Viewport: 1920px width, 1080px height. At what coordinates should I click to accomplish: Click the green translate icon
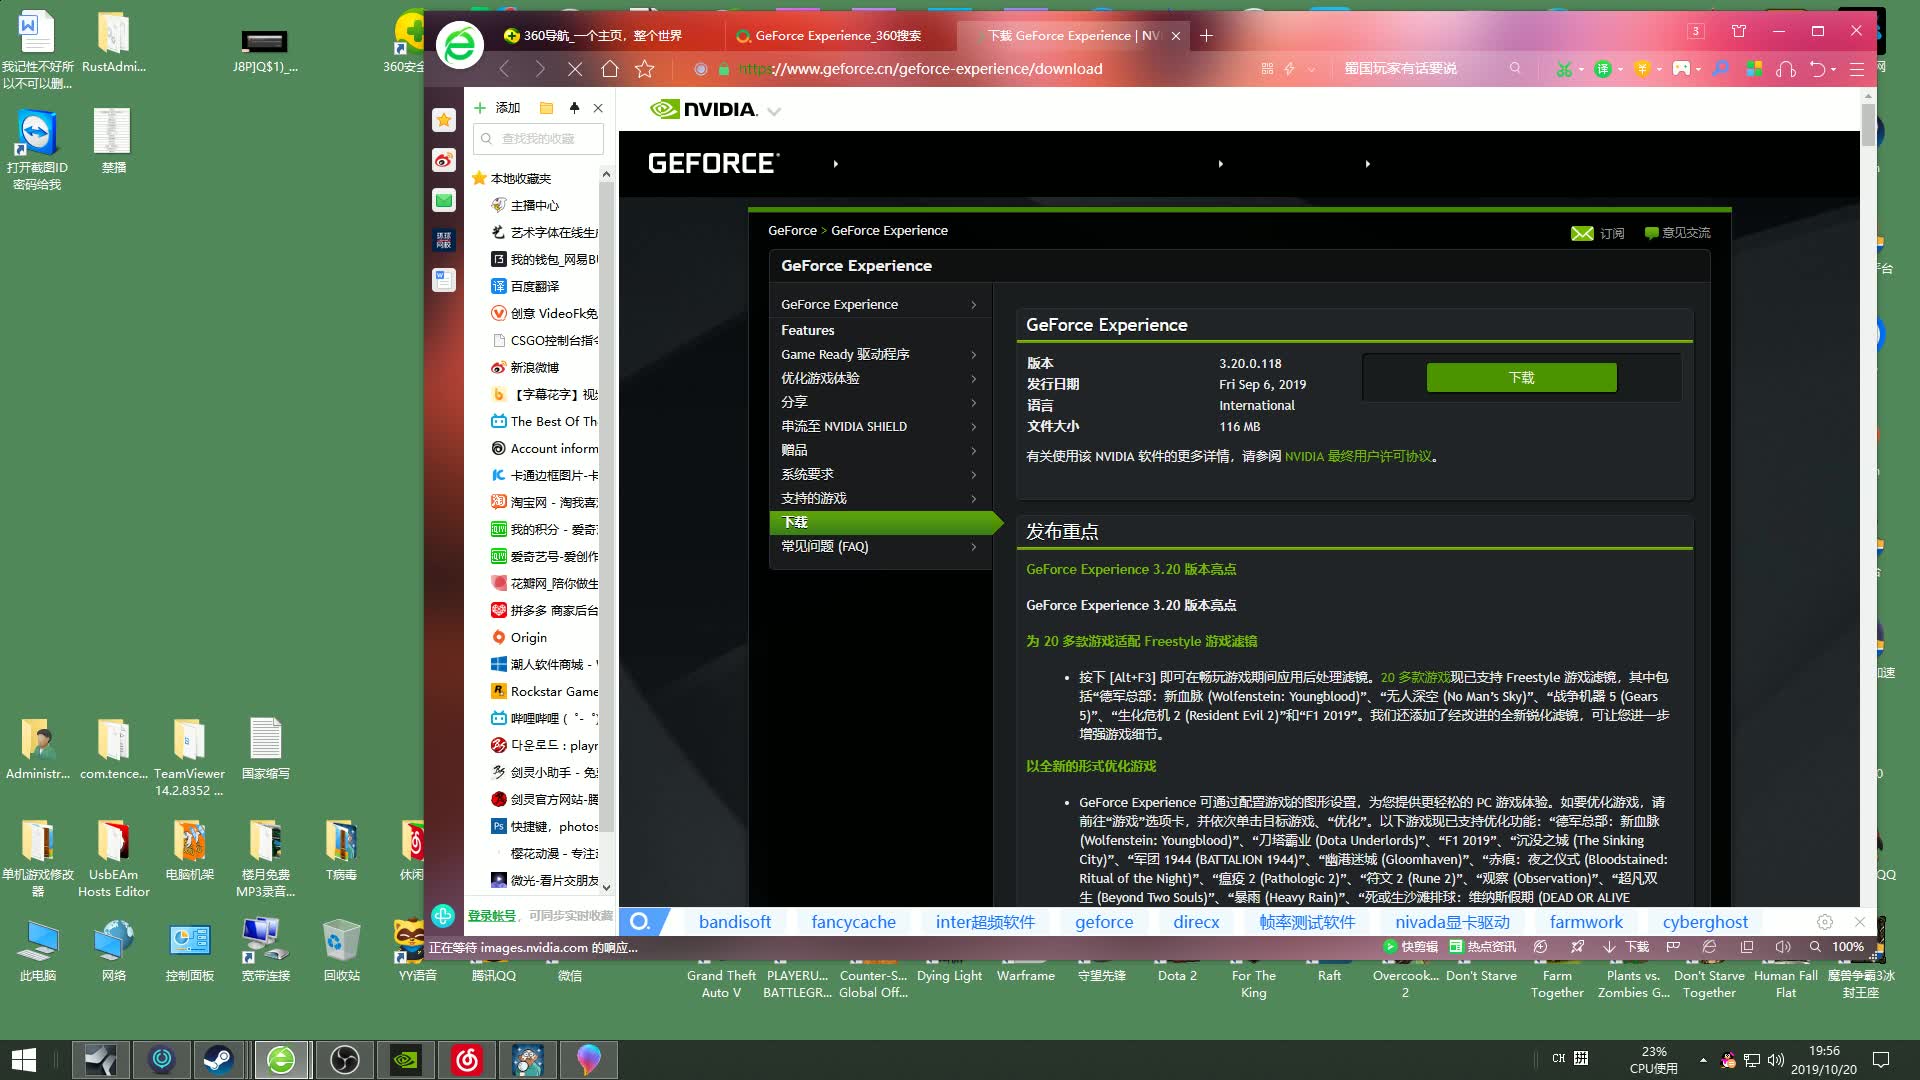coord(1602,69)
